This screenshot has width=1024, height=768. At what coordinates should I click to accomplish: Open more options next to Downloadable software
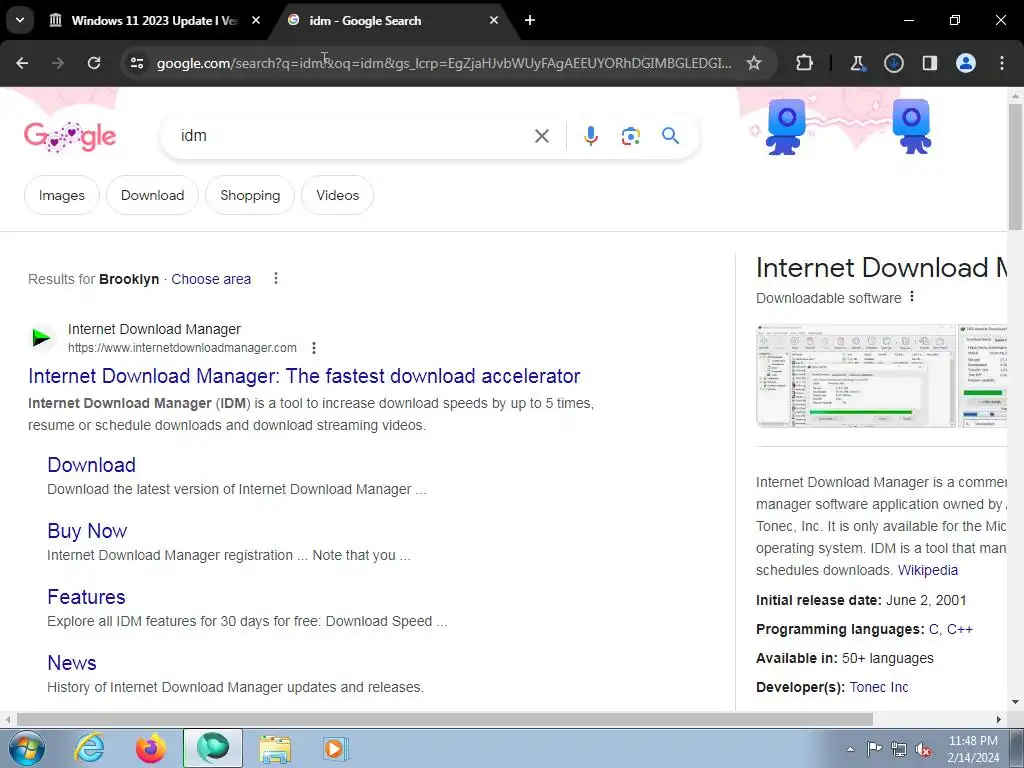(912, 297)
